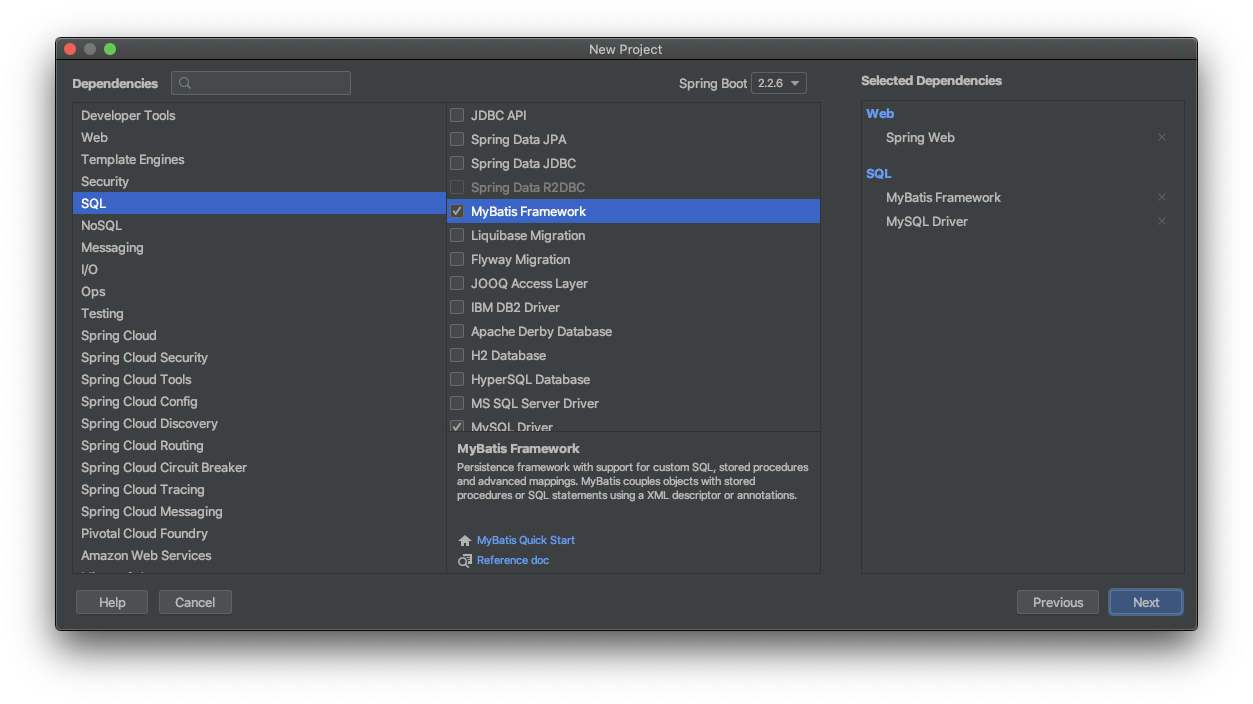Screen dimensions: 1253x704
Task: Select the Spring Cloud Config category
Action: (x=259, y=402)
